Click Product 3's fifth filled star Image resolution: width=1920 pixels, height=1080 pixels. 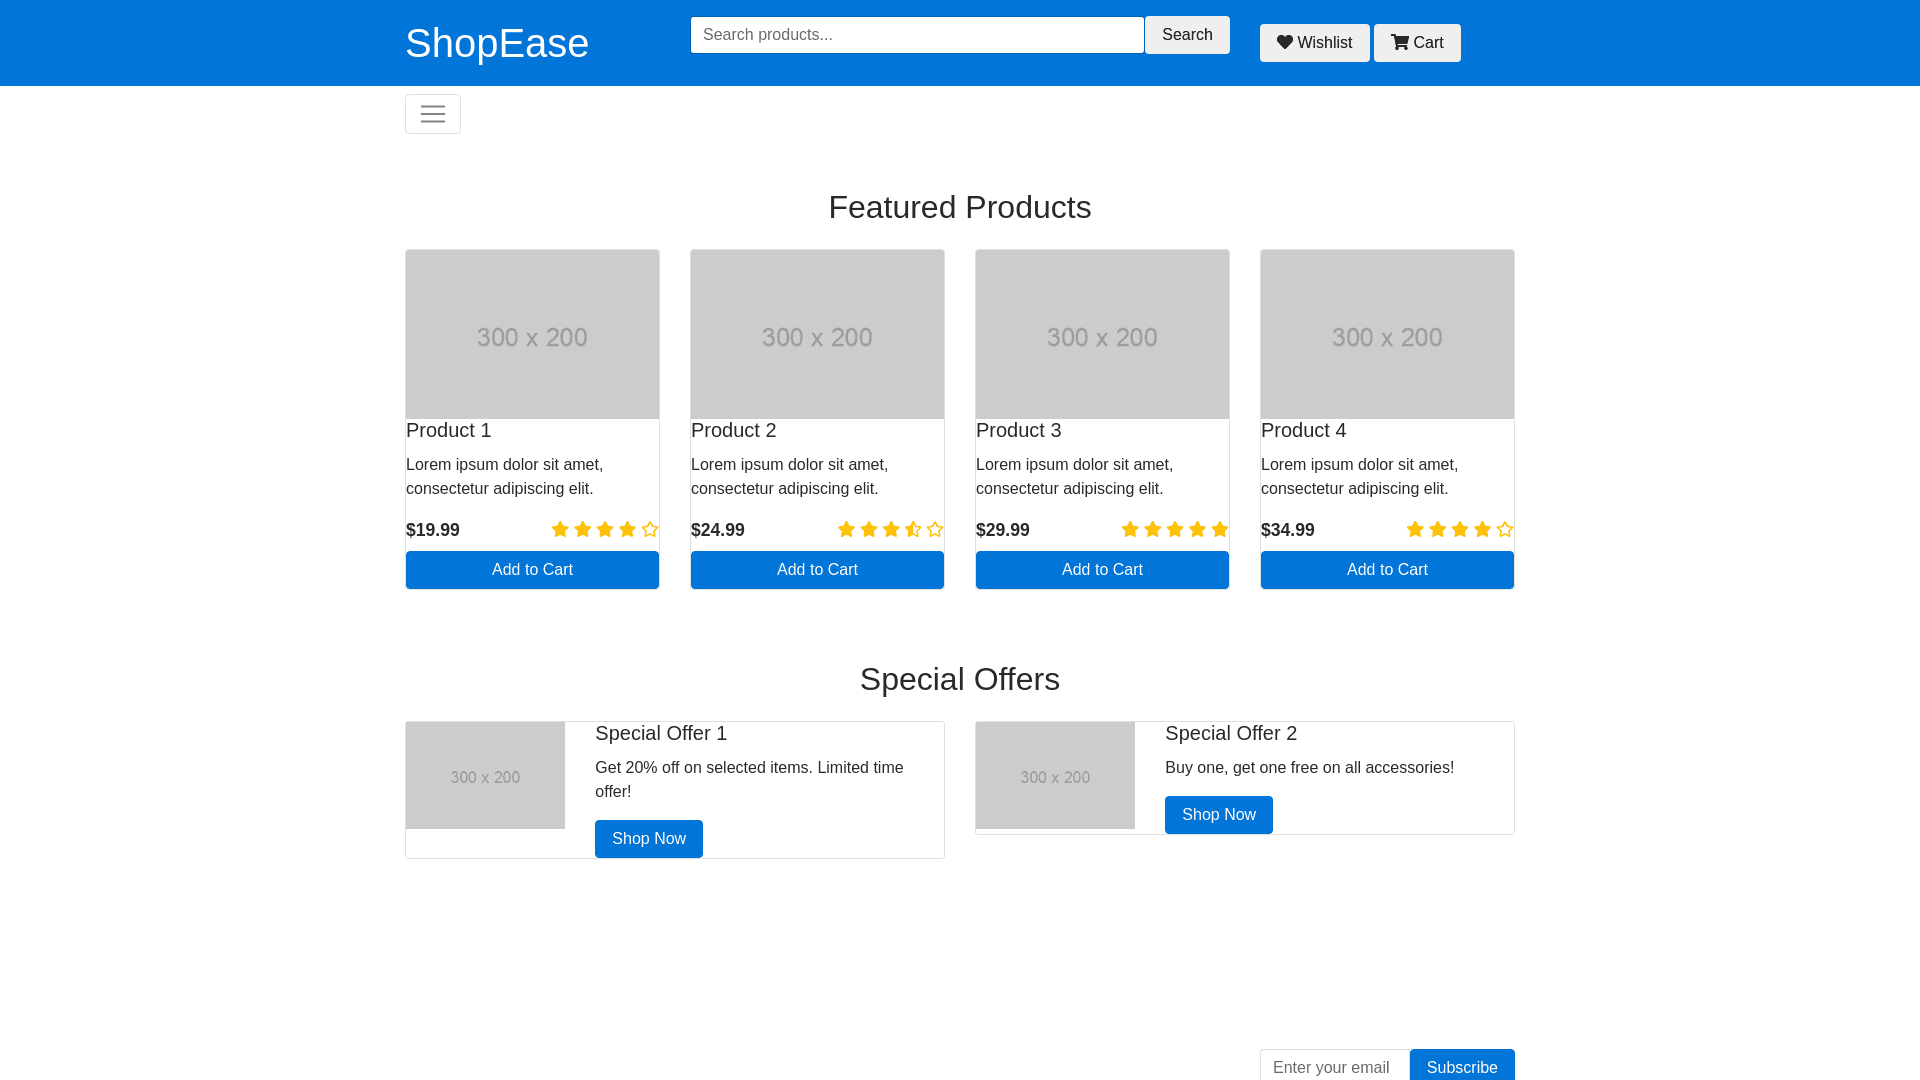[1220, 530]
